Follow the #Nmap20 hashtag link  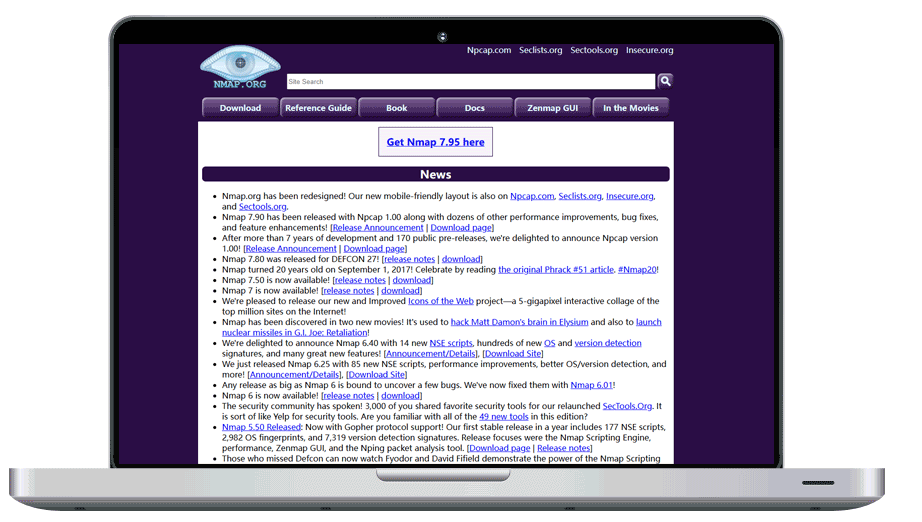click(639, 270)
